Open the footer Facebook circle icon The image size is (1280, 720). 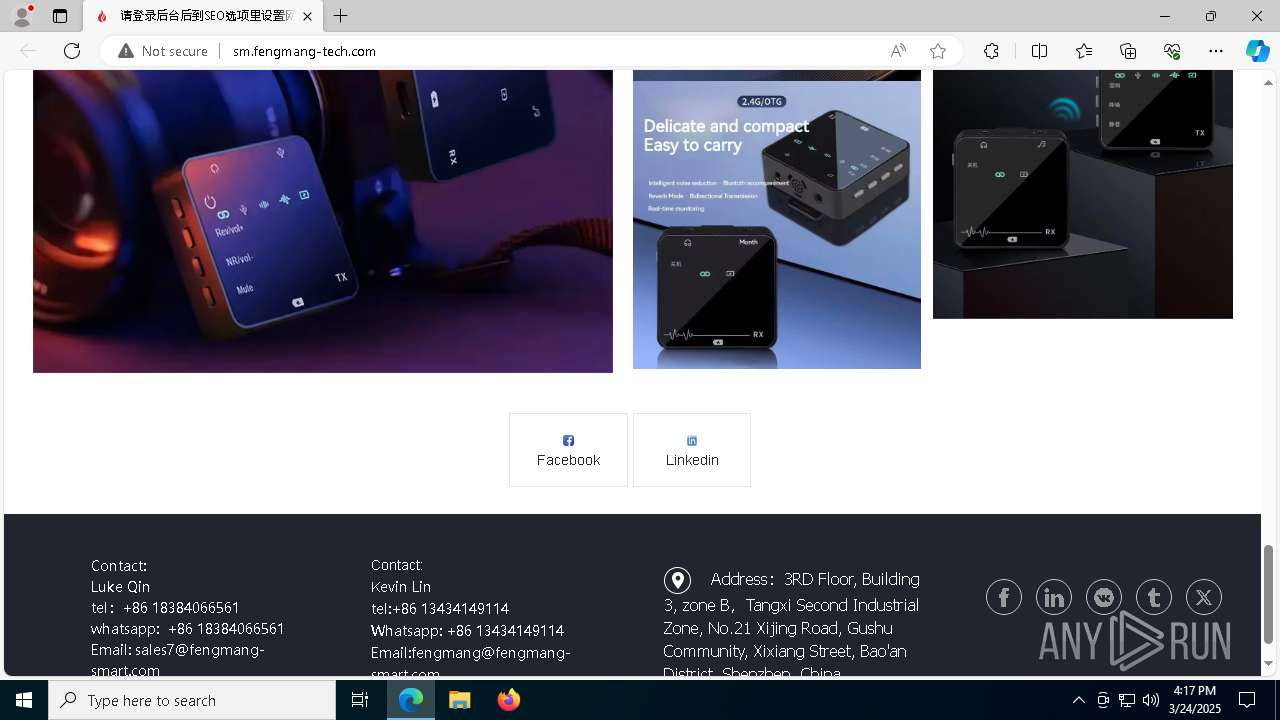[x=1004, y=597]
